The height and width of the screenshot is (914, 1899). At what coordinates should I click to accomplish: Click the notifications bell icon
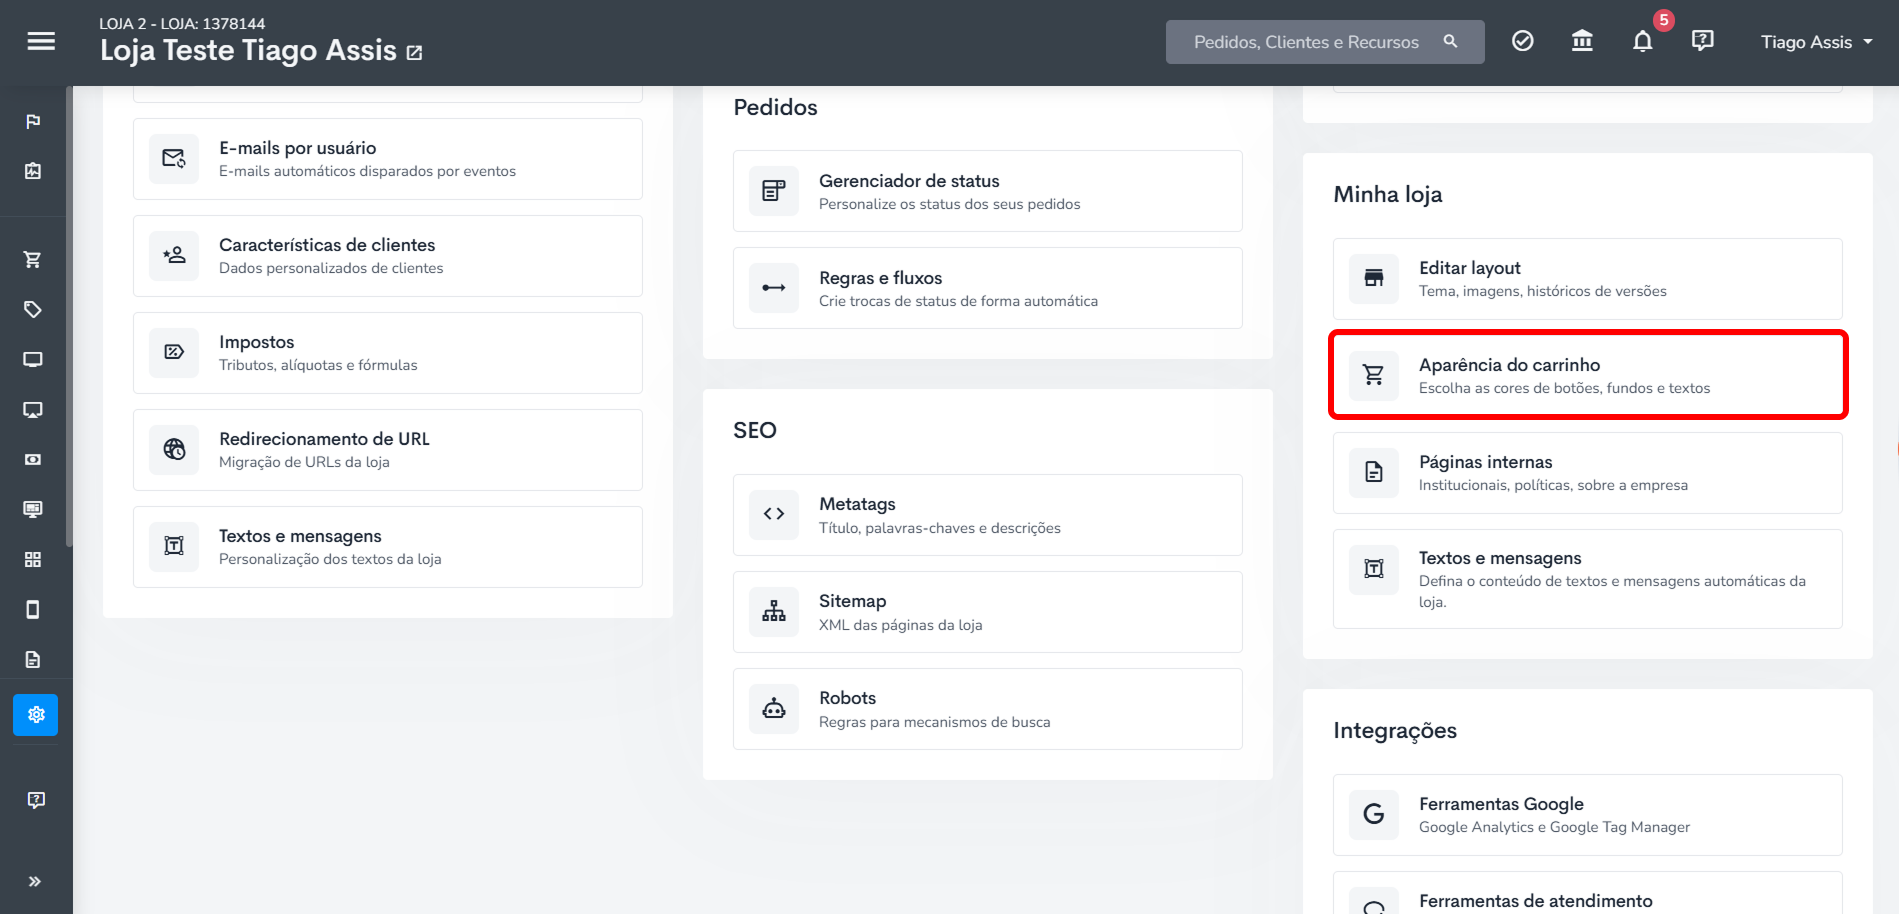(x=1642, y=41)
